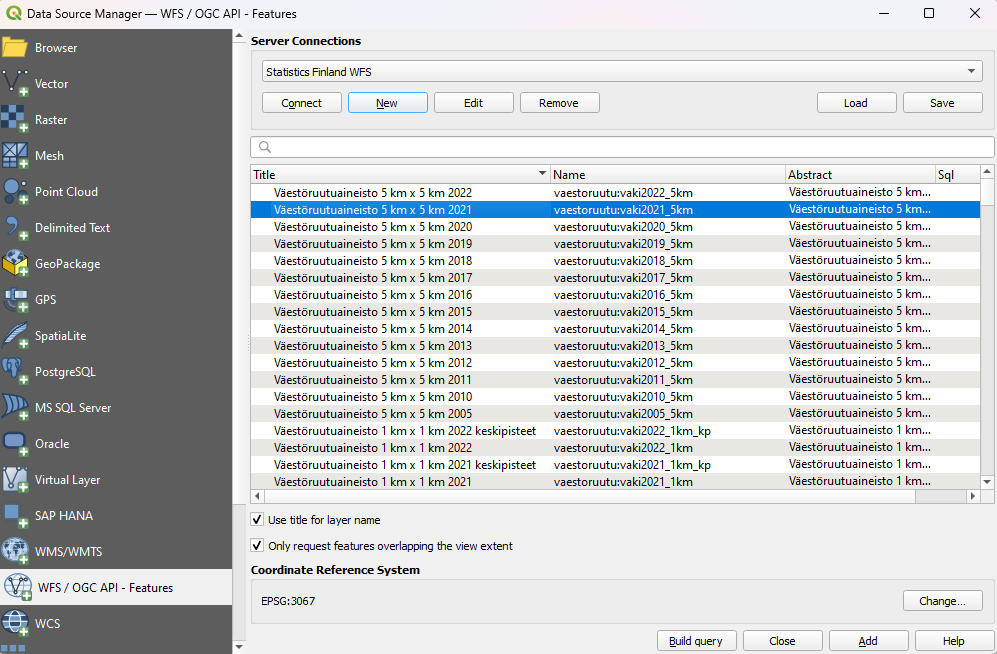Click the search magnifier icon
This screenshot has width=997, height=654.
[x=265, y=147]
